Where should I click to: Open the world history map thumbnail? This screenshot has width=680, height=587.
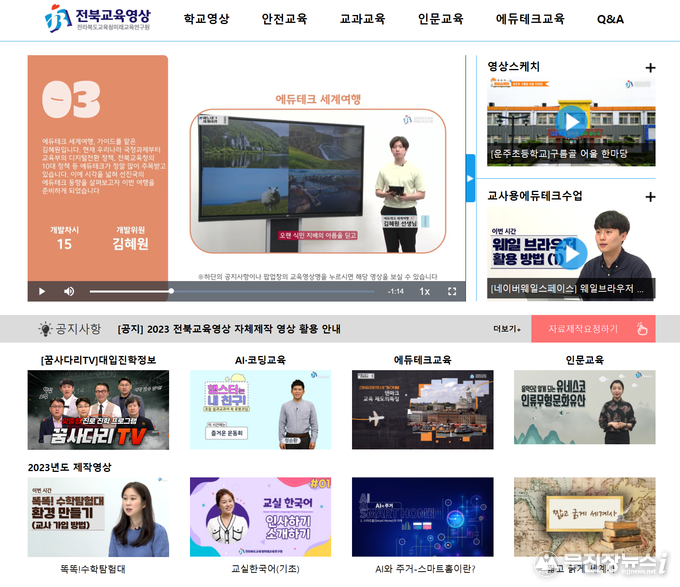[585, 517]
